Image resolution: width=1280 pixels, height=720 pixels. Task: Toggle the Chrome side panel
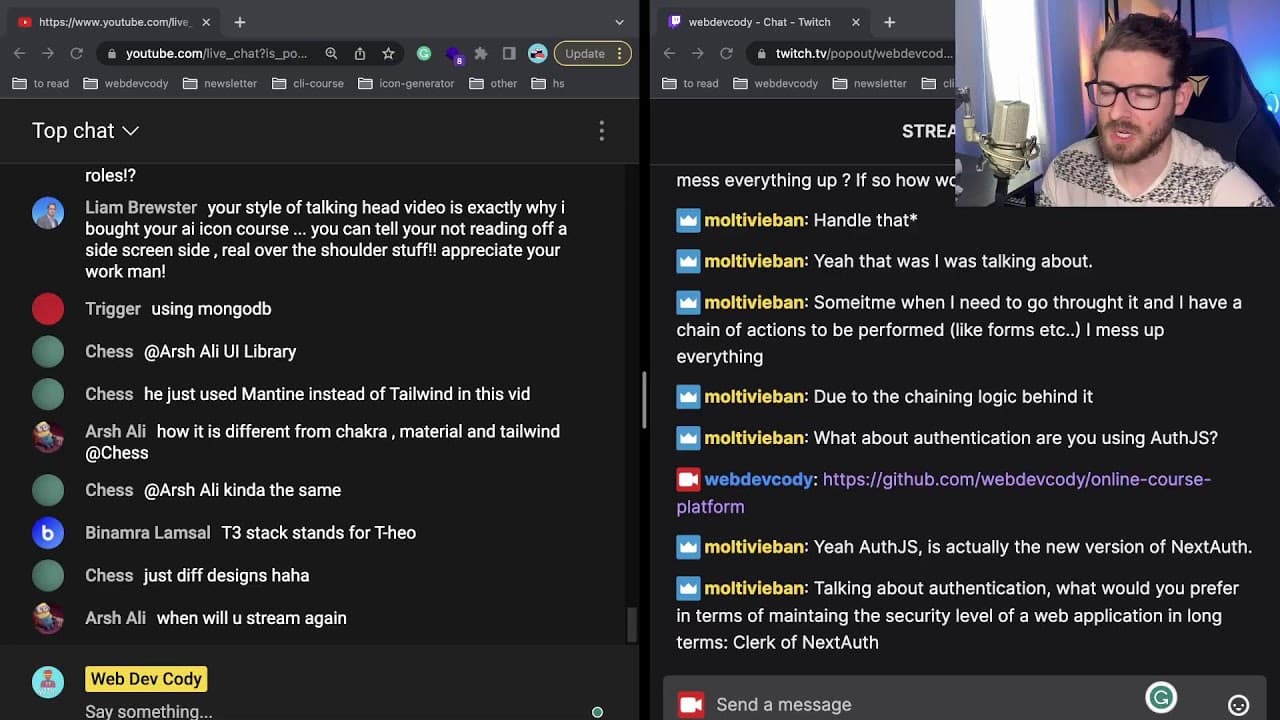click(509, 54)
